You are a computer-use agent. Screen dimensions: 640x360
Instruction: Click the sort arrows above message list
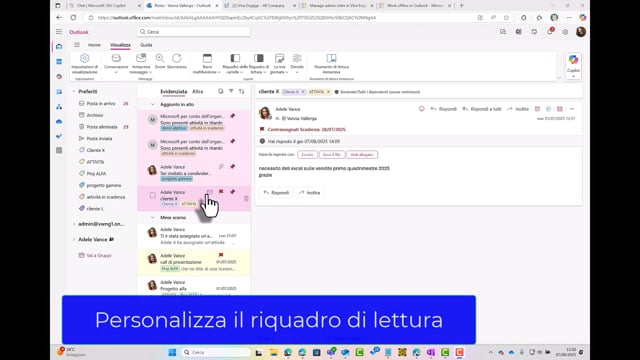pyautogui.click(x=242, y=91)
